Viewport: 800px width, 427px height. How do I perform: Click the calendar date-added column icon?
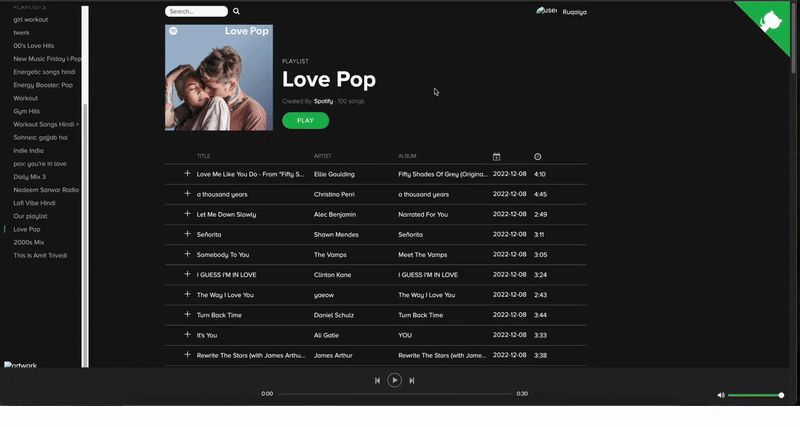coord(497,156)
